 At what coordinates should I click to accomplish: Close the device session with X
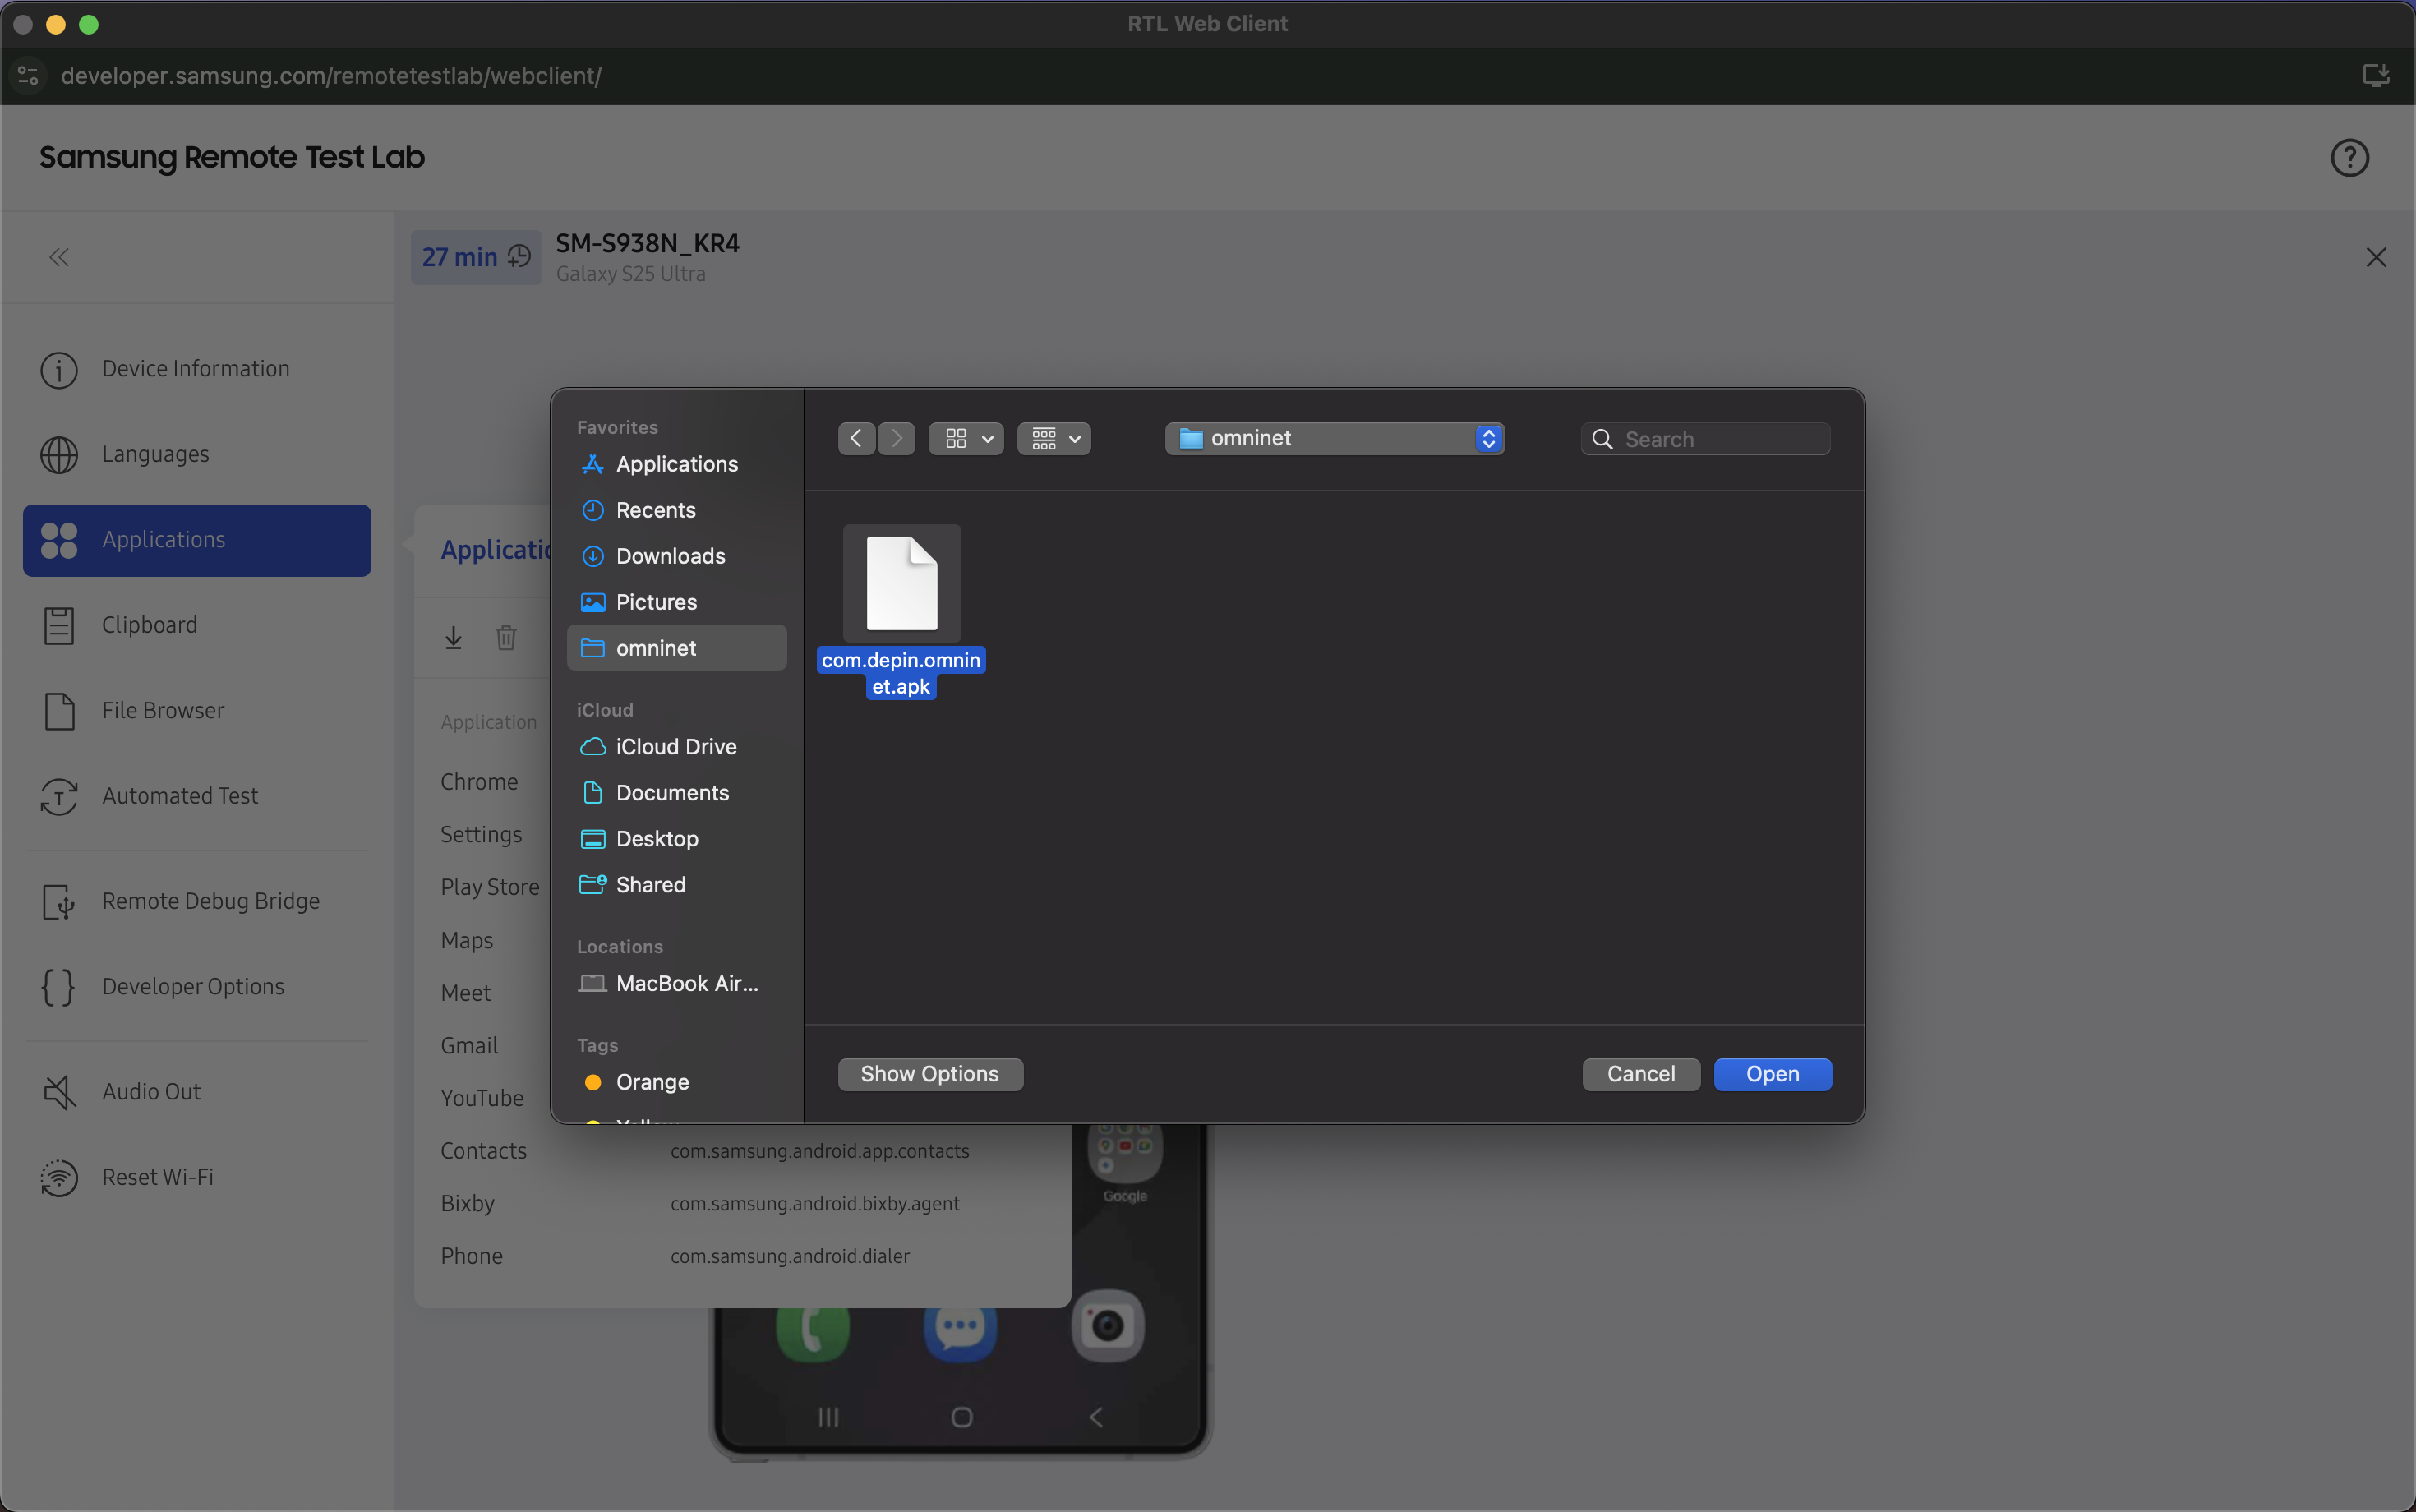click(x=2376, y=258)
